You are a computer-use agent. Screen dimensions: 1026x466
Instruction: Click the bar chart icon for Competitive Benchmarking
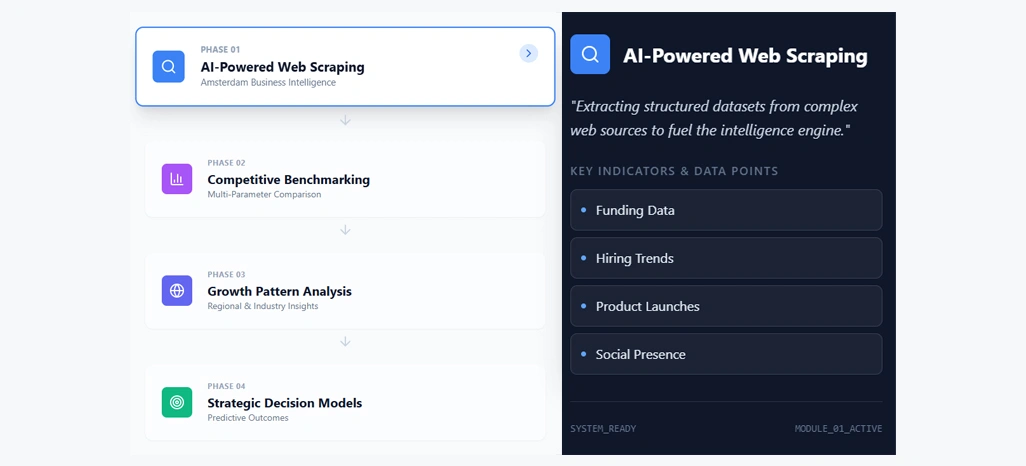tap(177, 179)
